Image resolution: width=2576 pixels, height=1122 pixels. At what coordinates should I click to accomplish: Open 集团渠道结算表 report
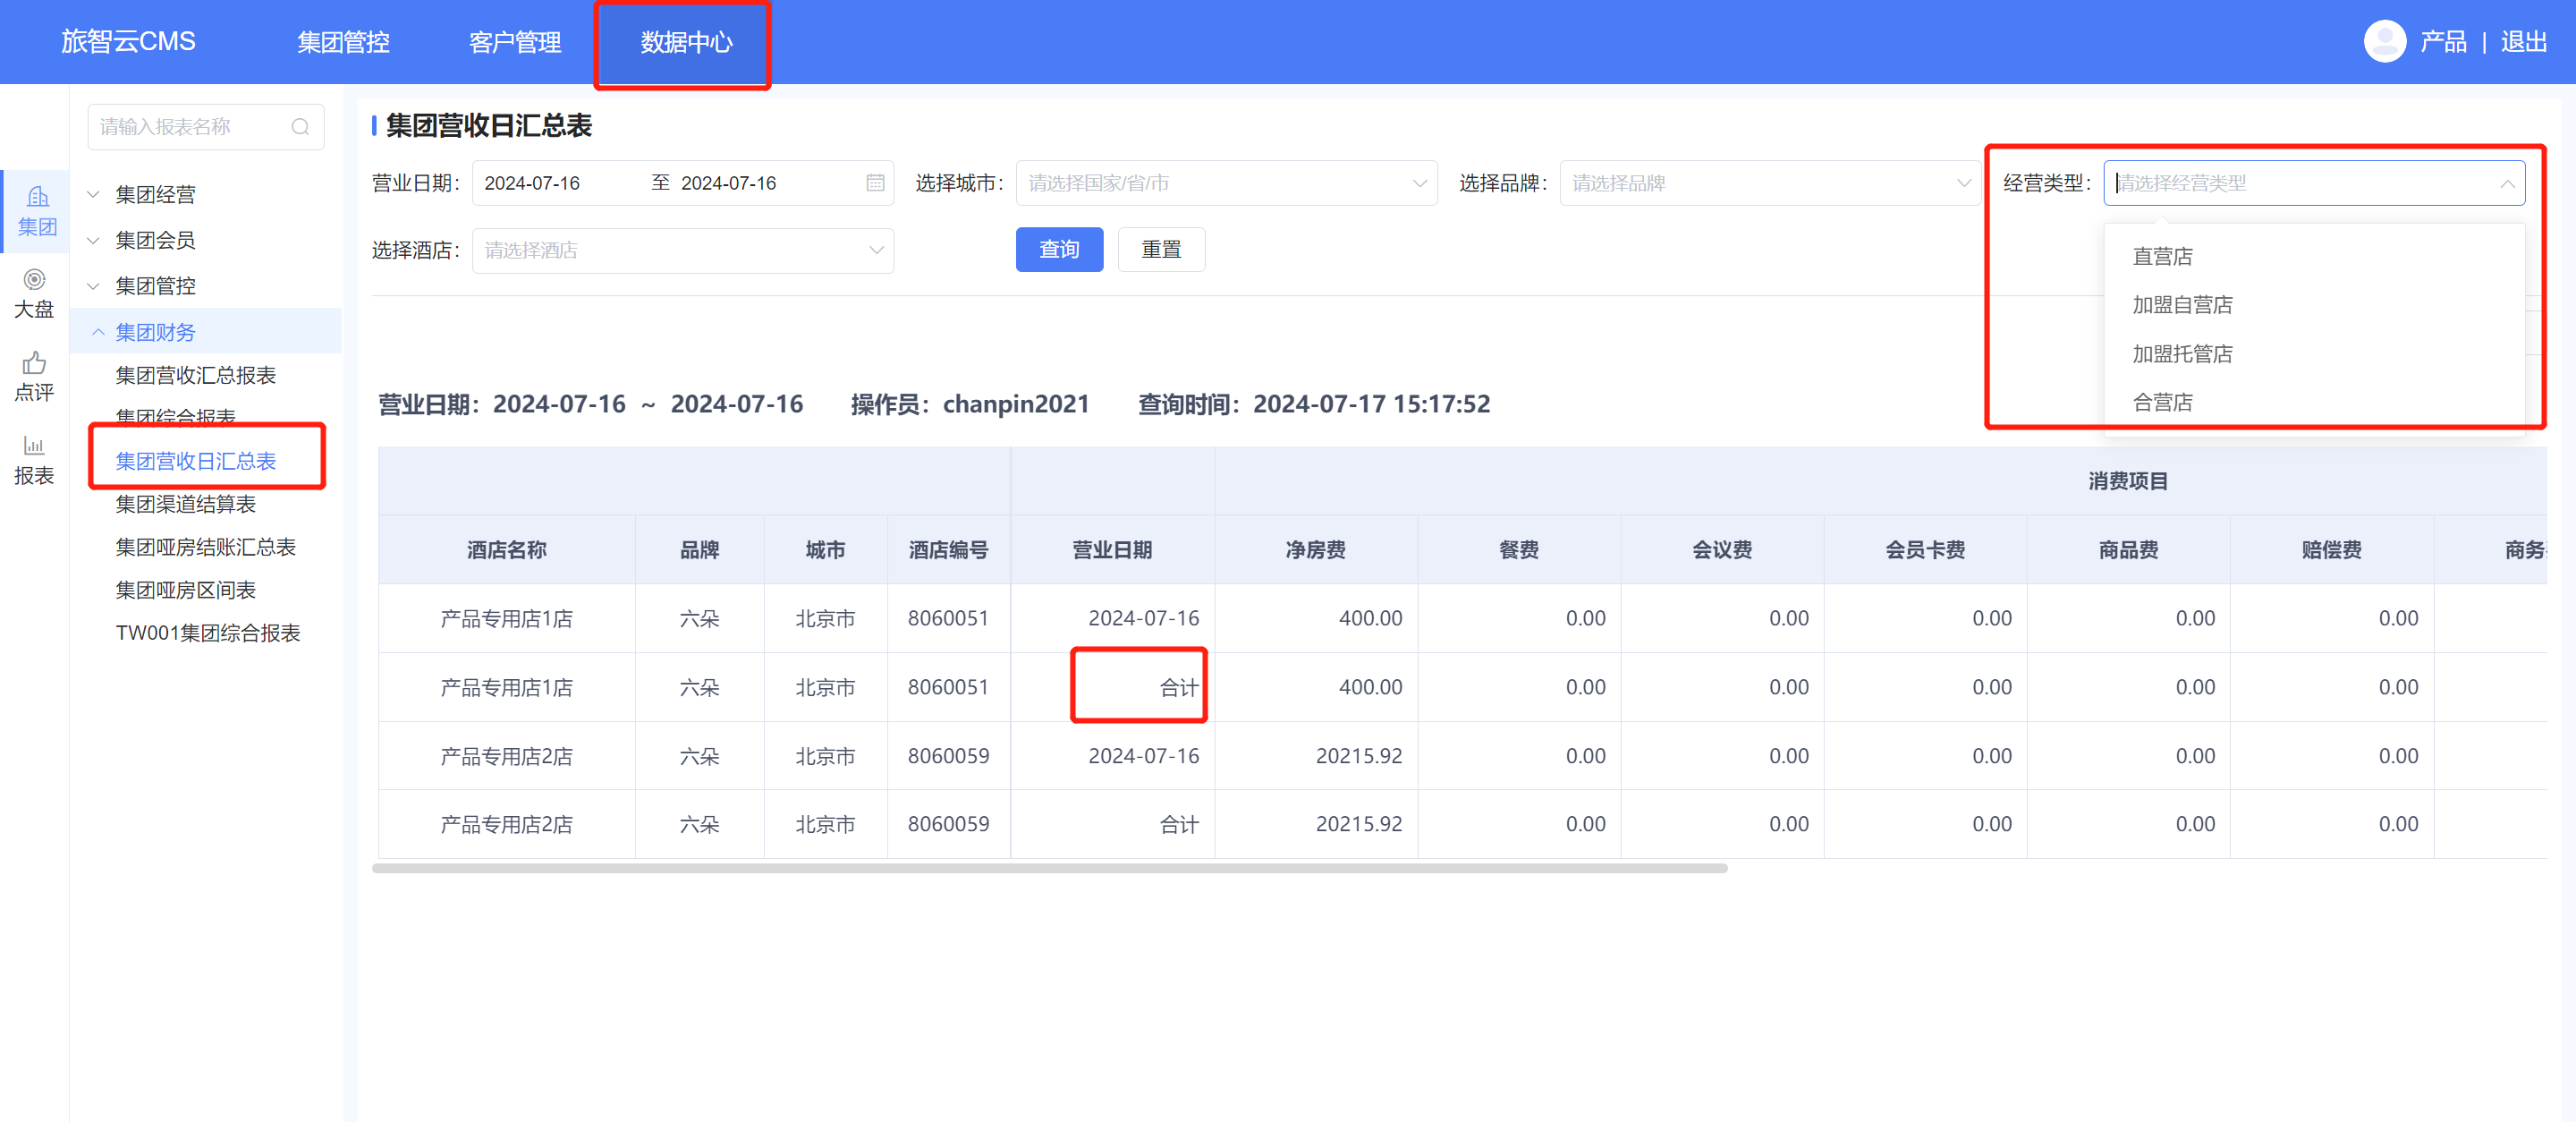186,504
